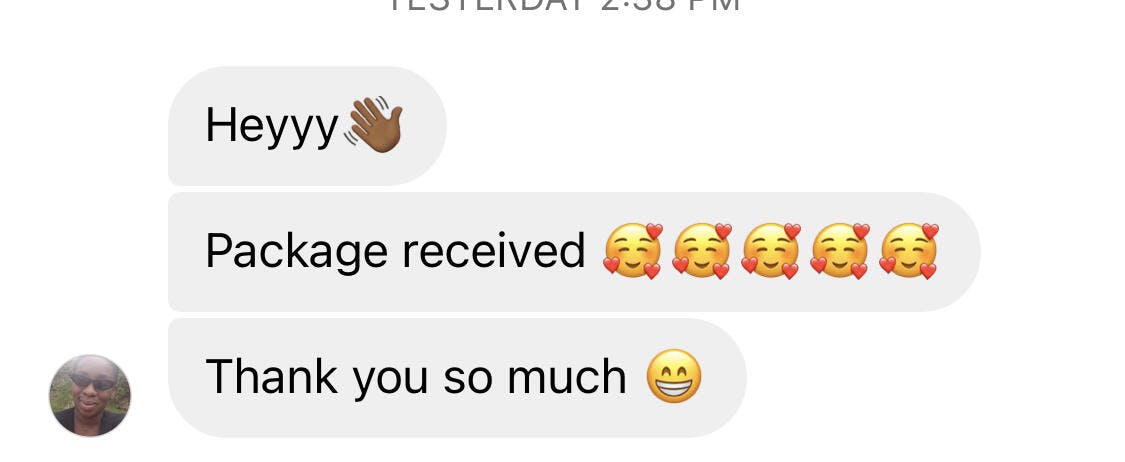Open the sender's profile picture
This screenshot has height=462, width=1125.
coord(90,395)
